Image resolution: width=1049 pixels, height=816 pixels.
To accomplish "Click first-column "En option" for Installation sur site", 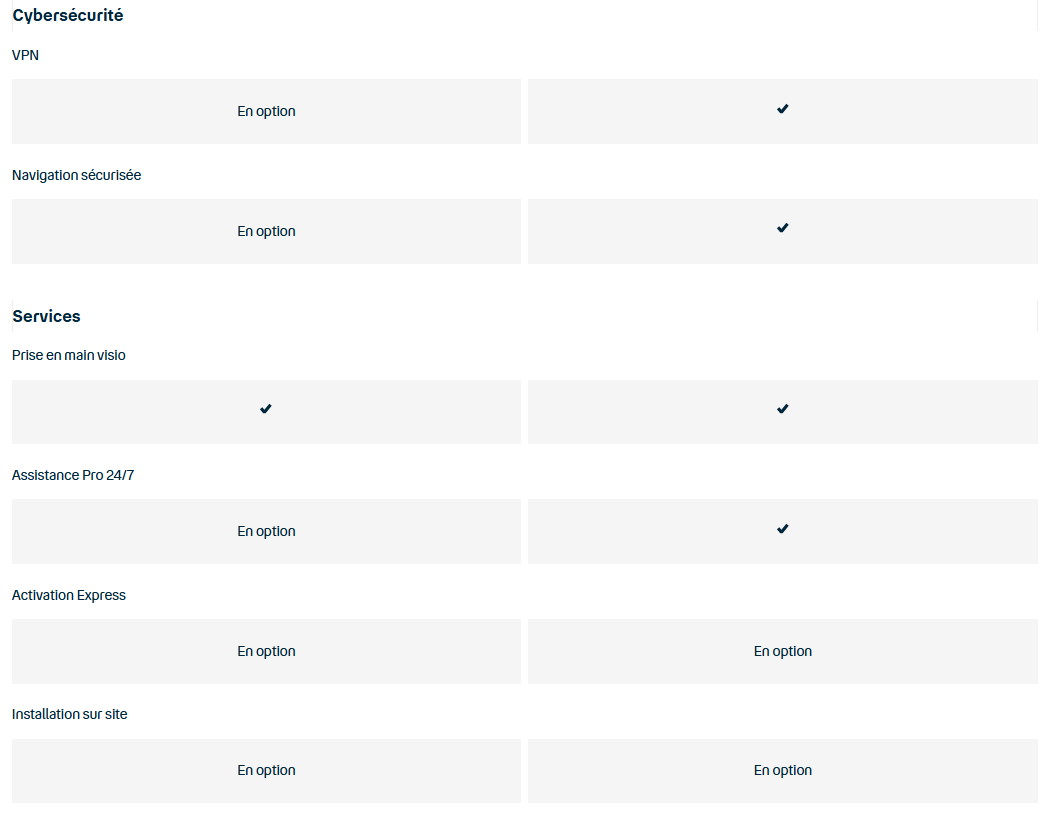I will tap(266, 771).
